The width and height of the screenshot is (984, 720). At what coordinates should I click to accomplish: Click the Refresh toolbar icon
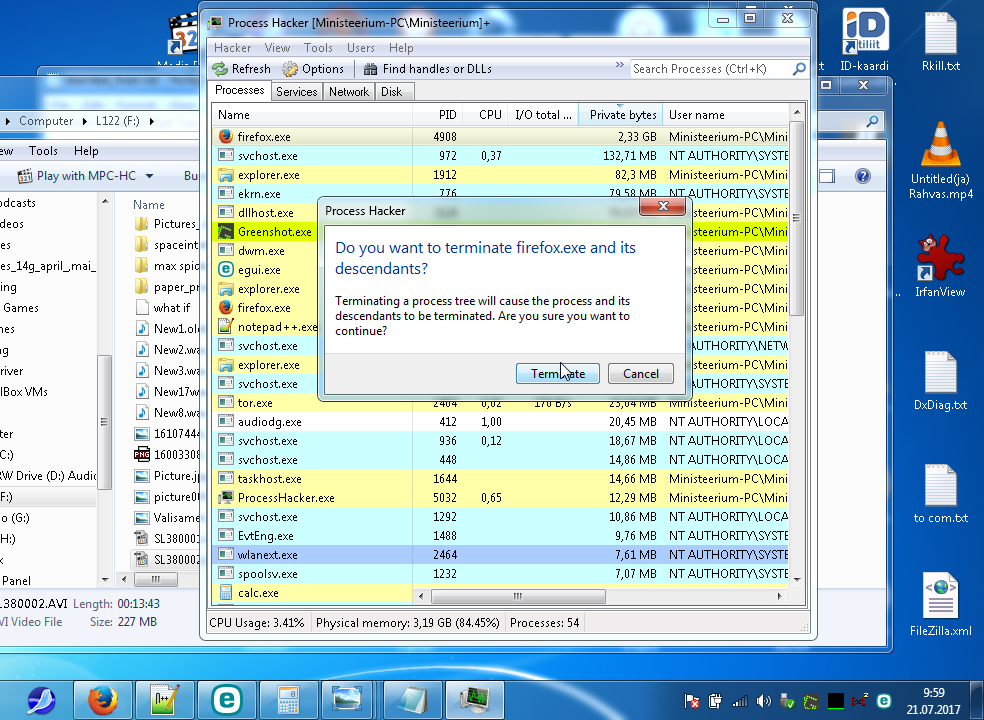tap(220, 69)
